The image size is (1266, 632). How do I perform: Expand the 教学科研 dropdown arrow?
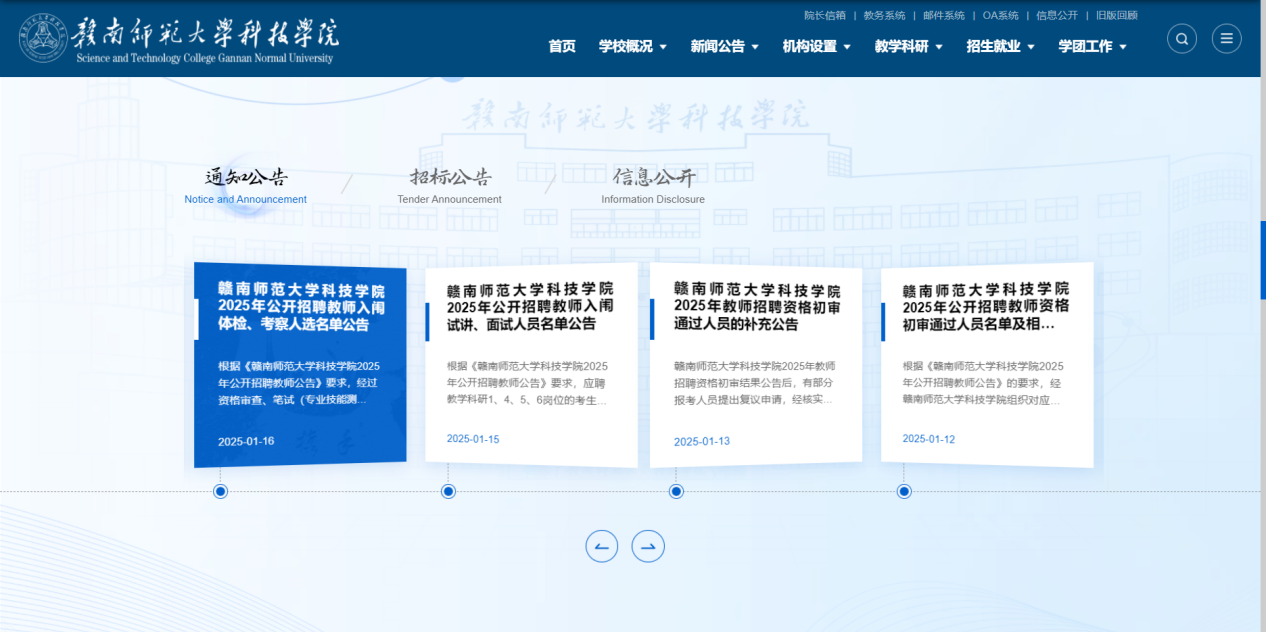(x=939, y=47)
